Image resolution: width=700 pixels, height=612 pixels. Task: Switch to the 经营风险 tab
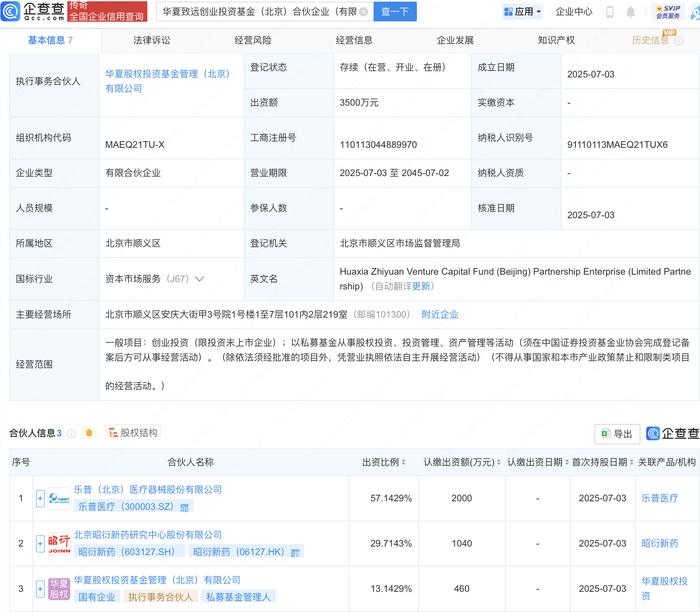click(253, 41)
